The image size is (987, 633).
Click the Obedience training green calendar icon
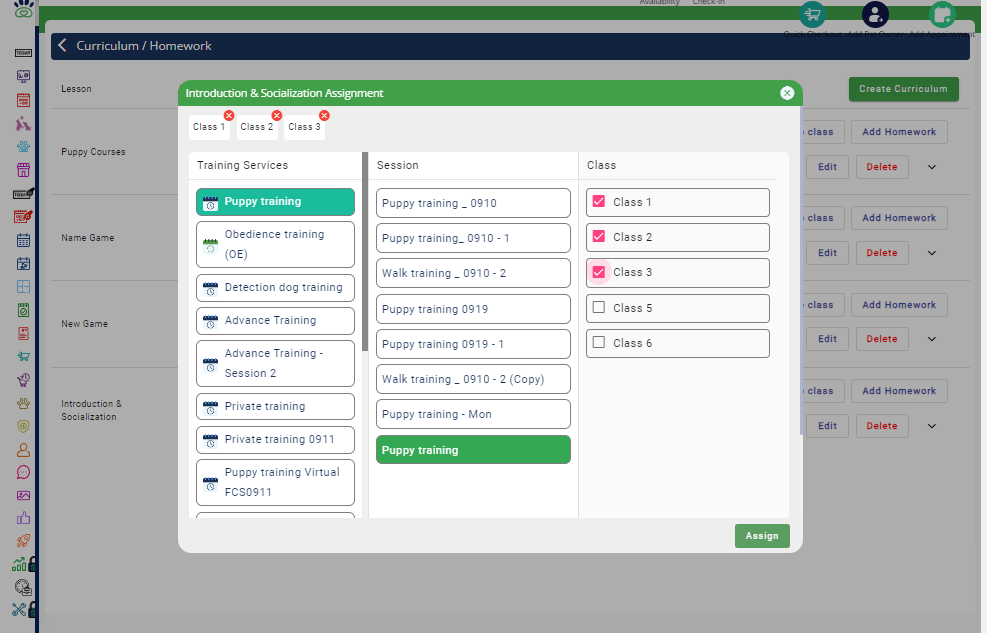210,245
